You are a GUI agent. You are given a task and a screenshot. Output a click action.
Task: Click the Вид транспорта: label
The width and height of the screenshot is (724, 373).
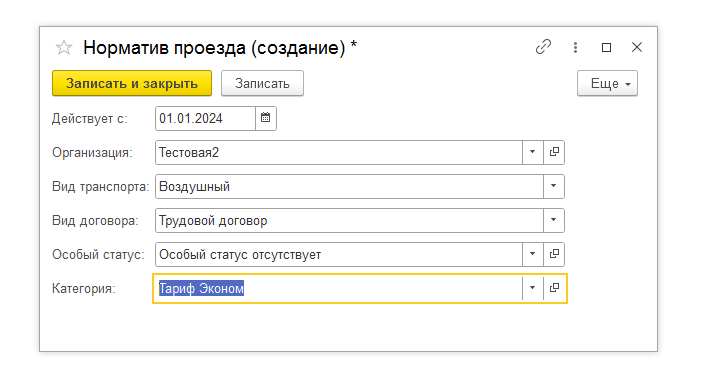click(x=101, y=186)
